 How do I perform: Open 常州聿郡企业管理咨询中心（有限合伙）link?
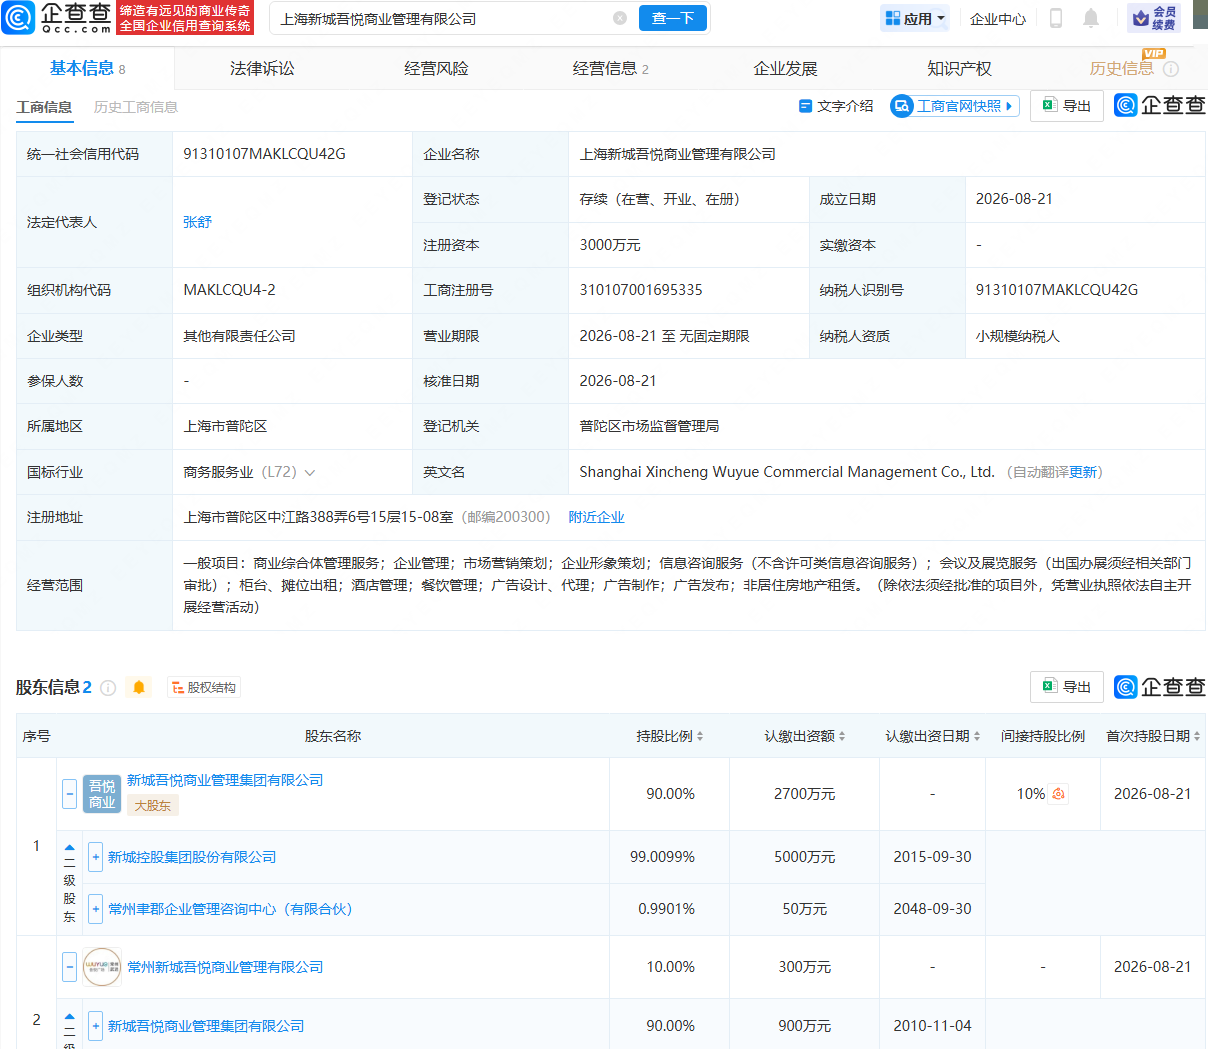[x=230, y=909]
